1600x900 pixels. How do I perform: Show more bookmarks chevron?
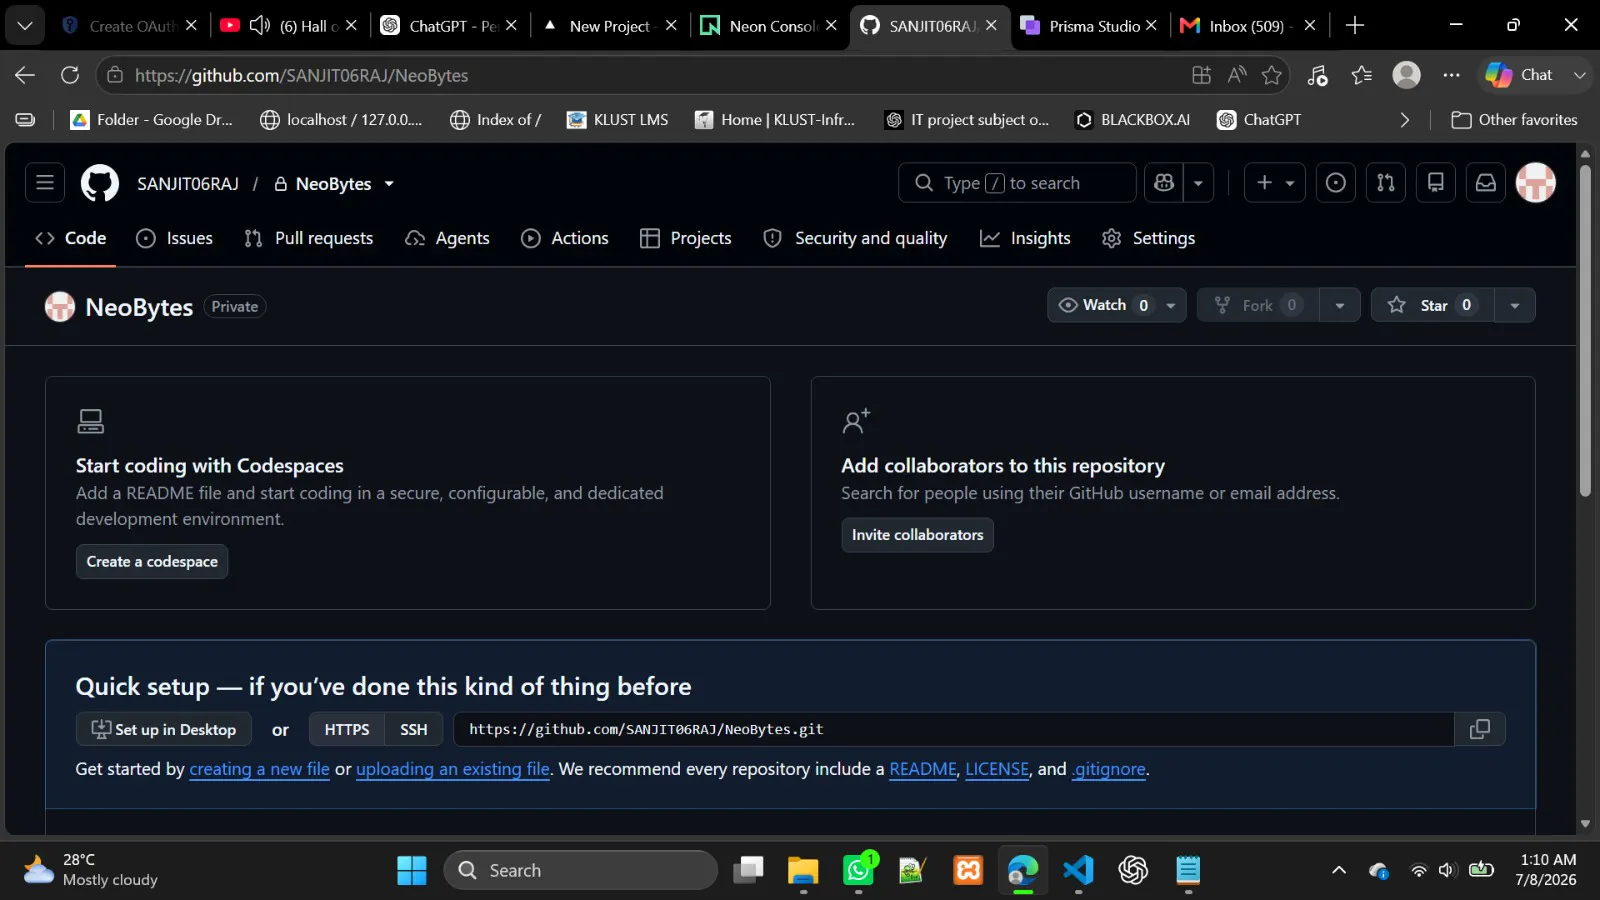1405,120
